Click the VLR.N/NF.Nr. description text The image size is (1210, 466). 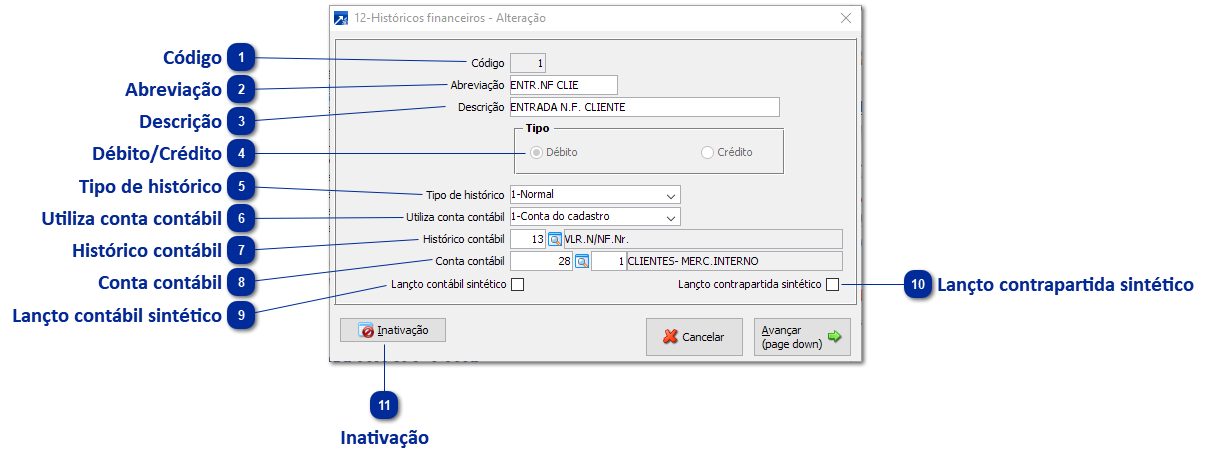click(x=596, y=240)
